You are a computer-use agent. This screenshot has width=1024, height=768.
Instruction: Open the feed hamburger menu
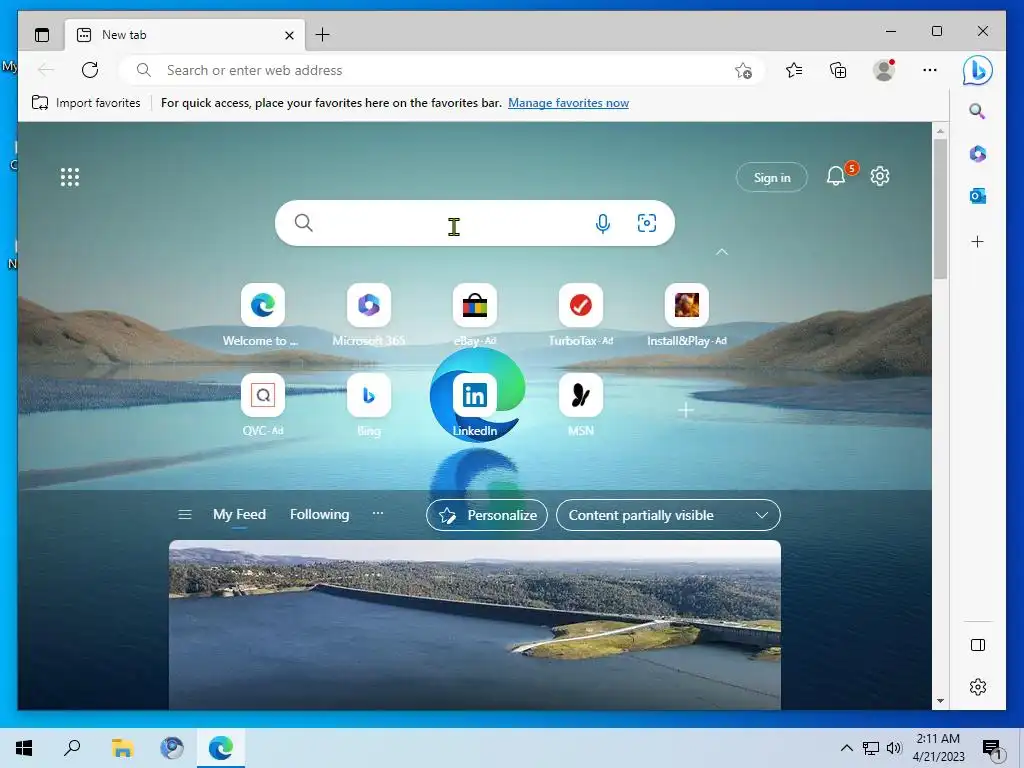[185, 515]
